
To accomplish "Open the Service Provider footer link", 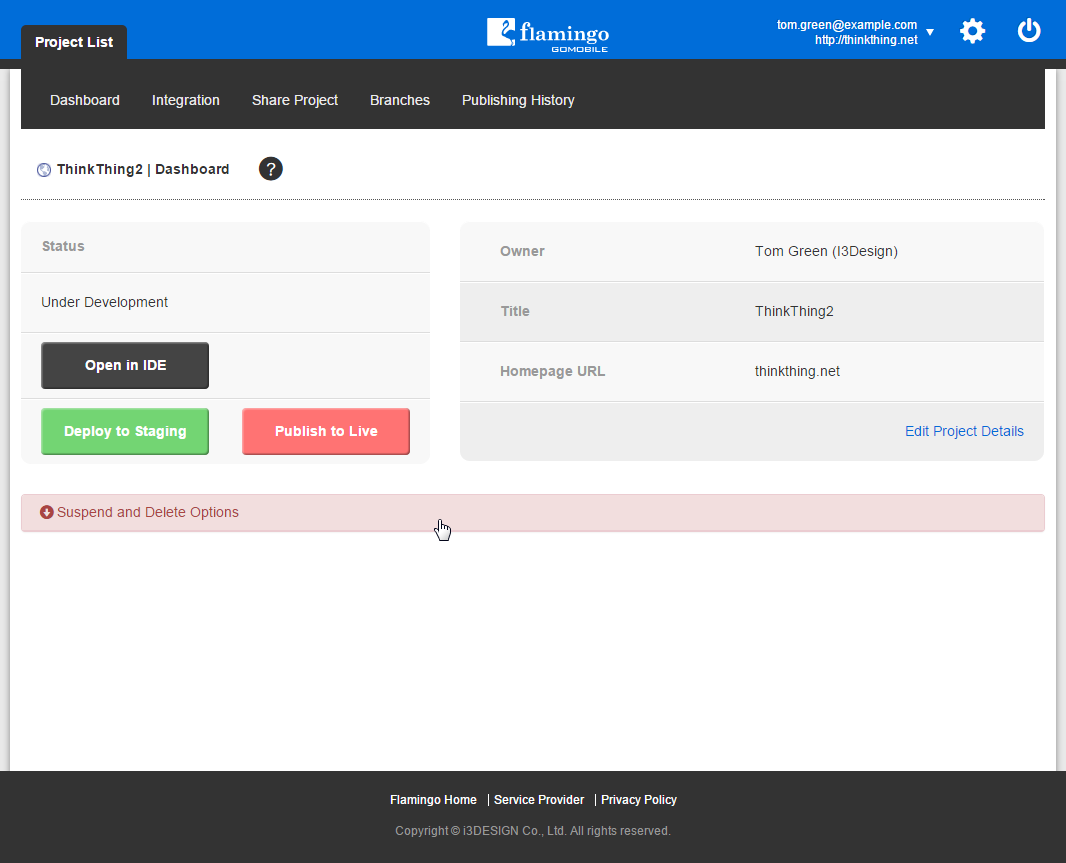I will tap(539, 800).
